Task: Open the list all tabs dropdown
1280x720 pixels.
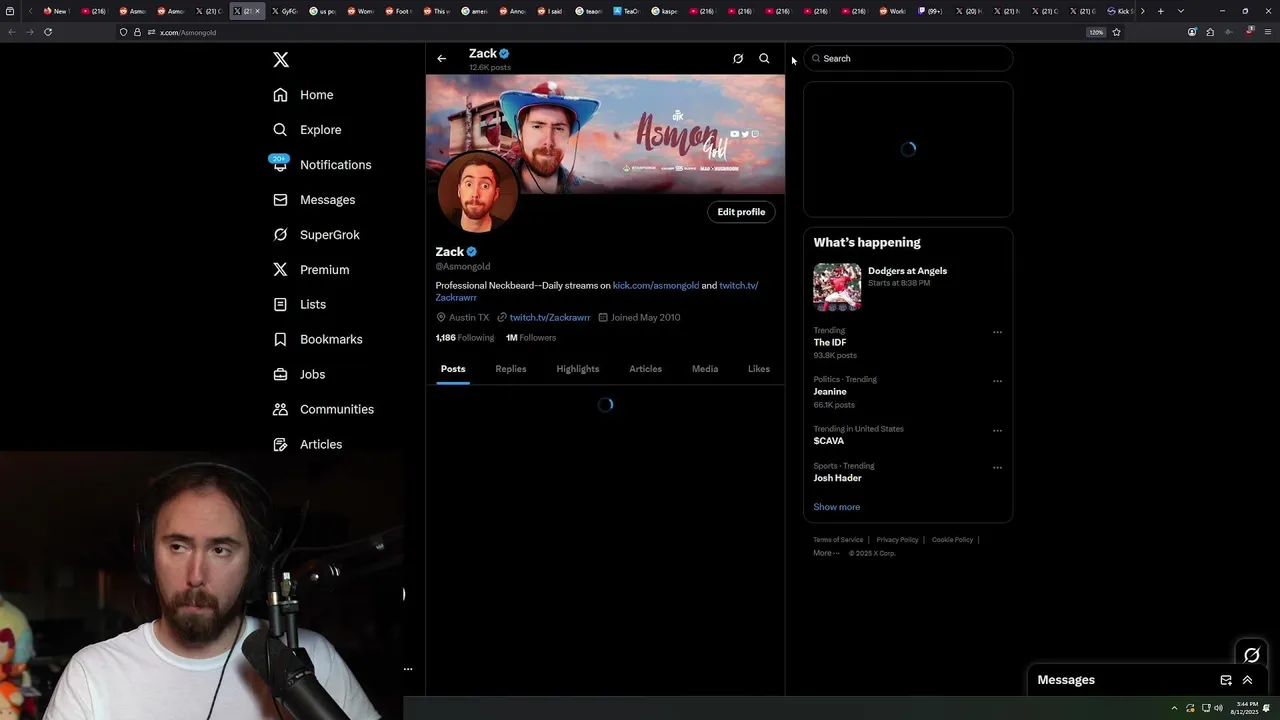Action: [1181, 11]
